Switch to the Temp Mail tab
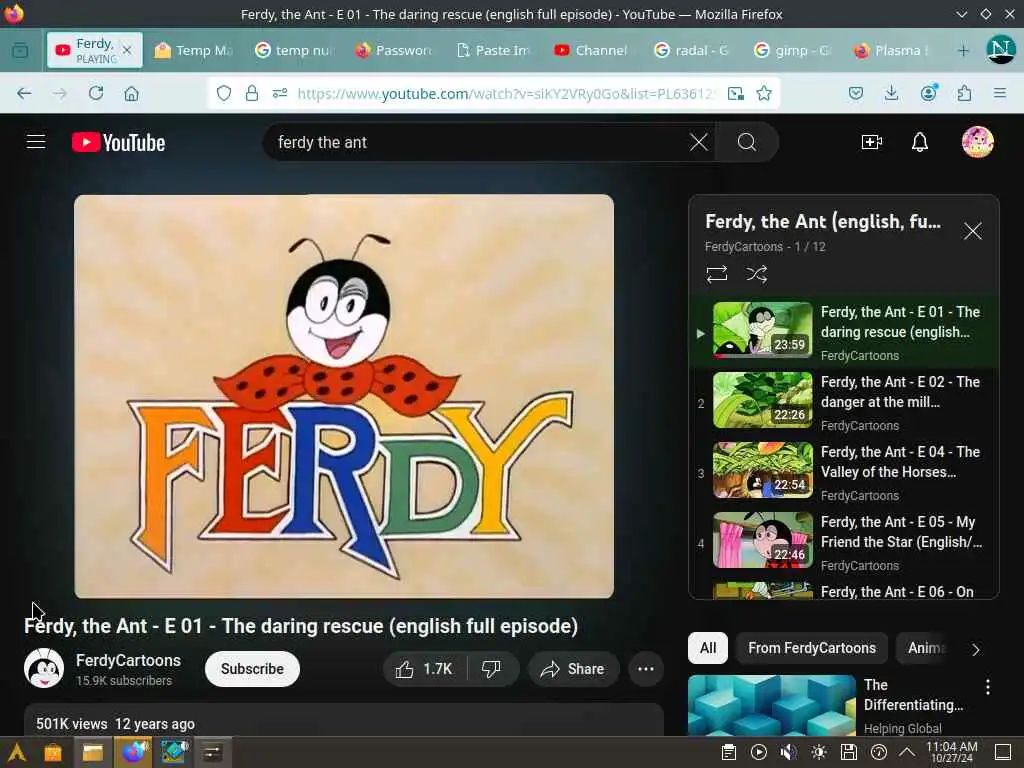The image size is (1024, 768). [193, 50]
